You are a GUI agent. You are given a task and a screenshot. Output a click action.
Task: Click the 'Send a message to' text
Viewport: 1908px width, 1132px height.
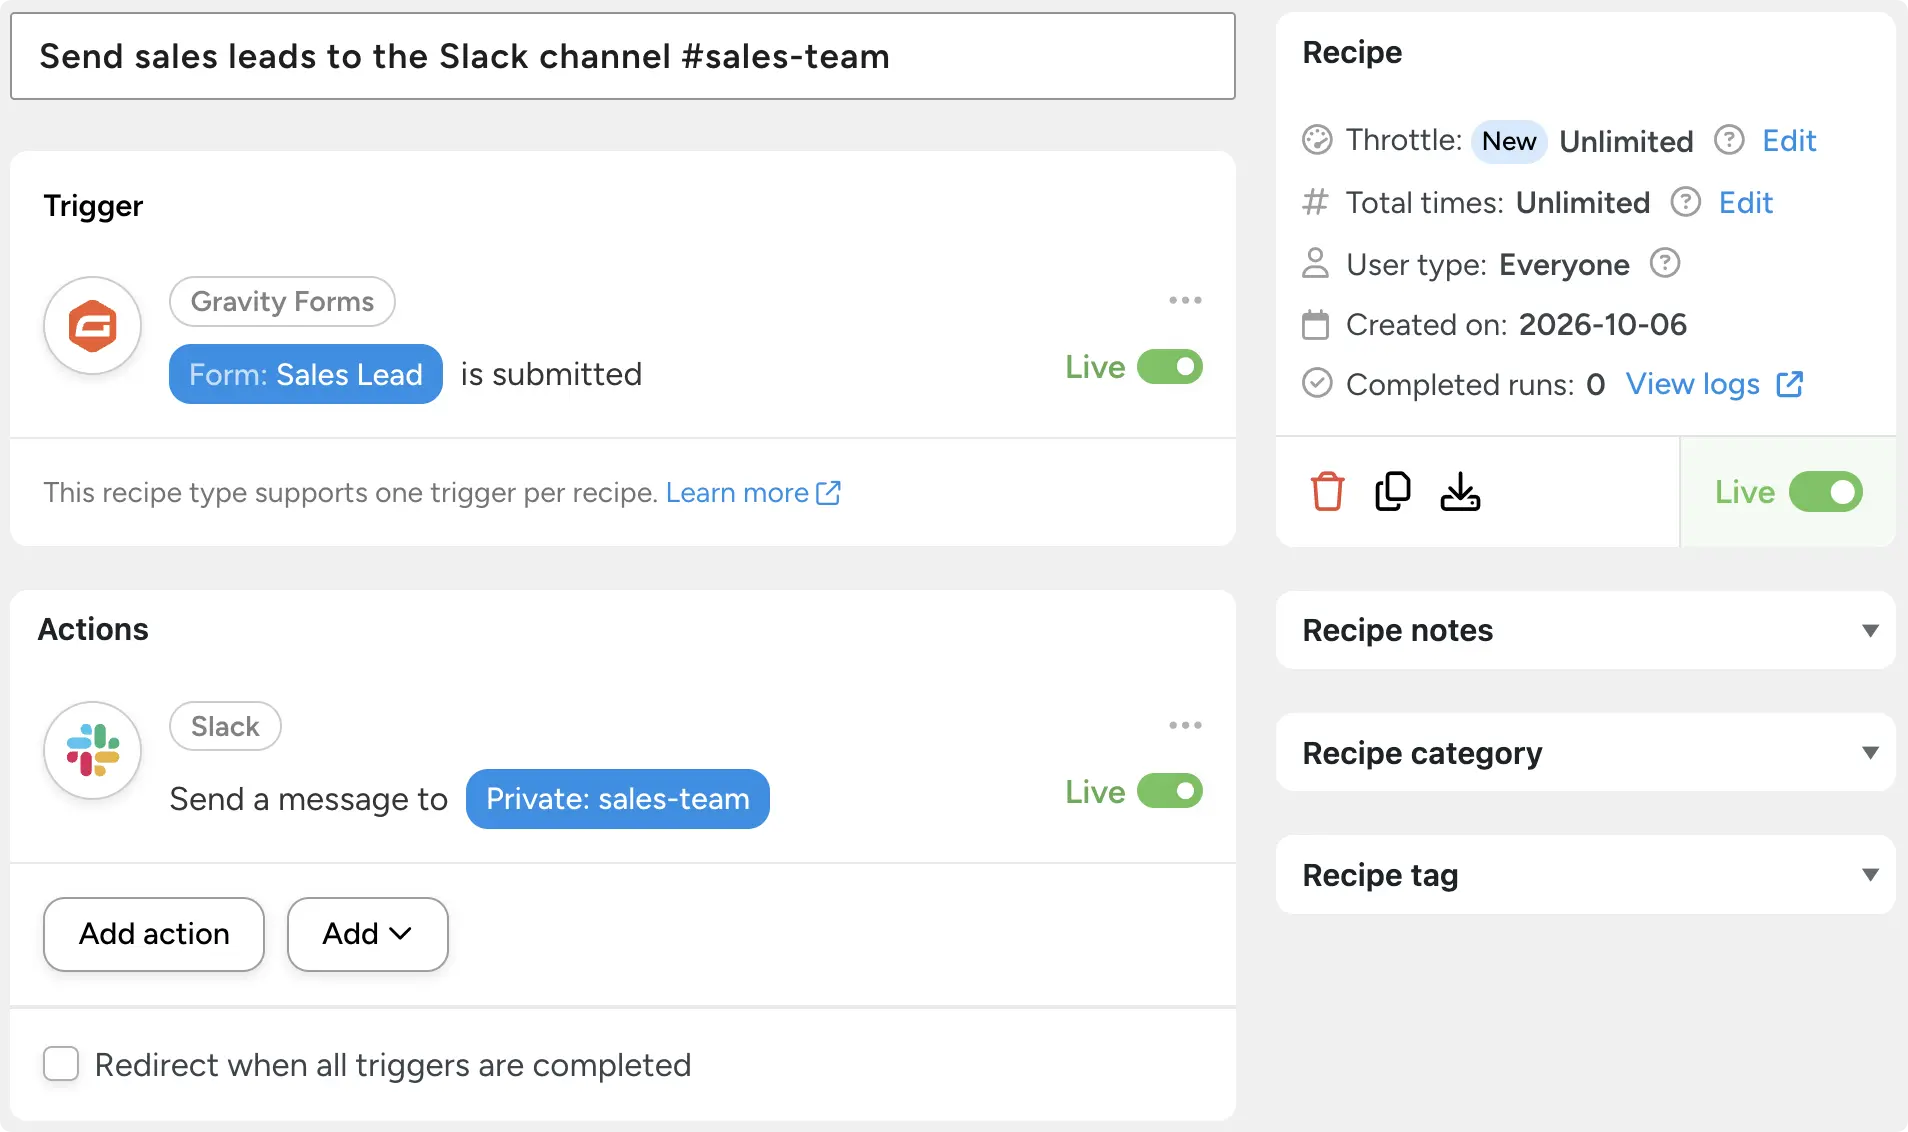(x=308, y=799)
